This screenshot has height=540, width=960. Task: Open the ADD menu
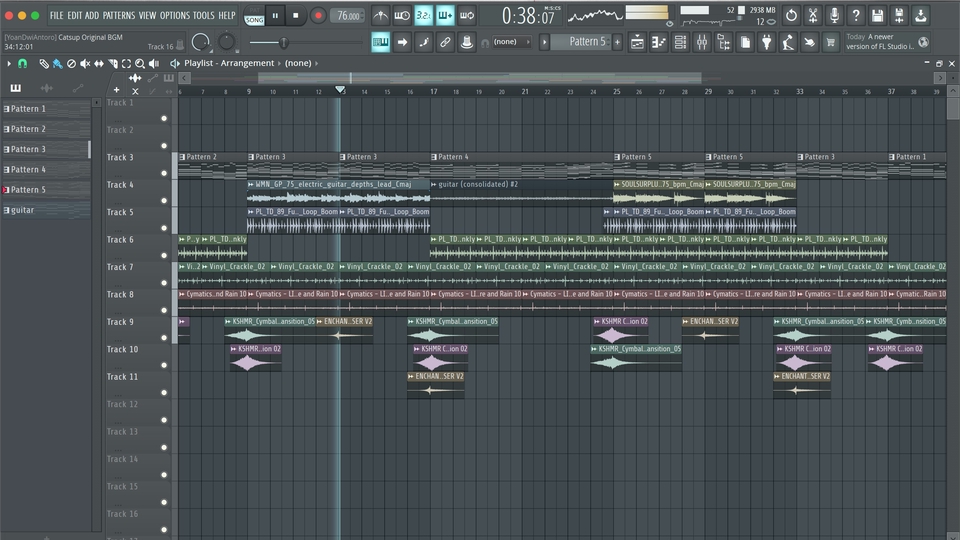click(92, 15)
